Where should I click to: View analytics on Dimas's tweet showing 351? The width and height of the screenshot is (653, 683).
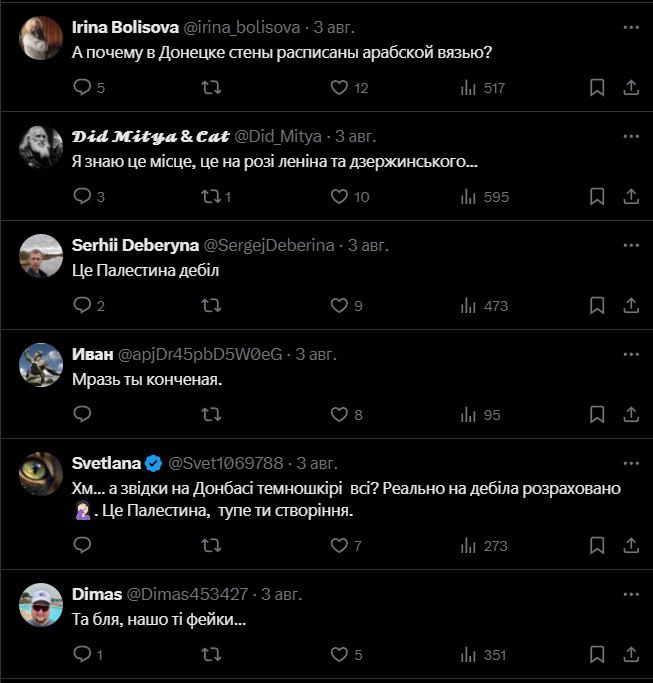click(483, 655)
